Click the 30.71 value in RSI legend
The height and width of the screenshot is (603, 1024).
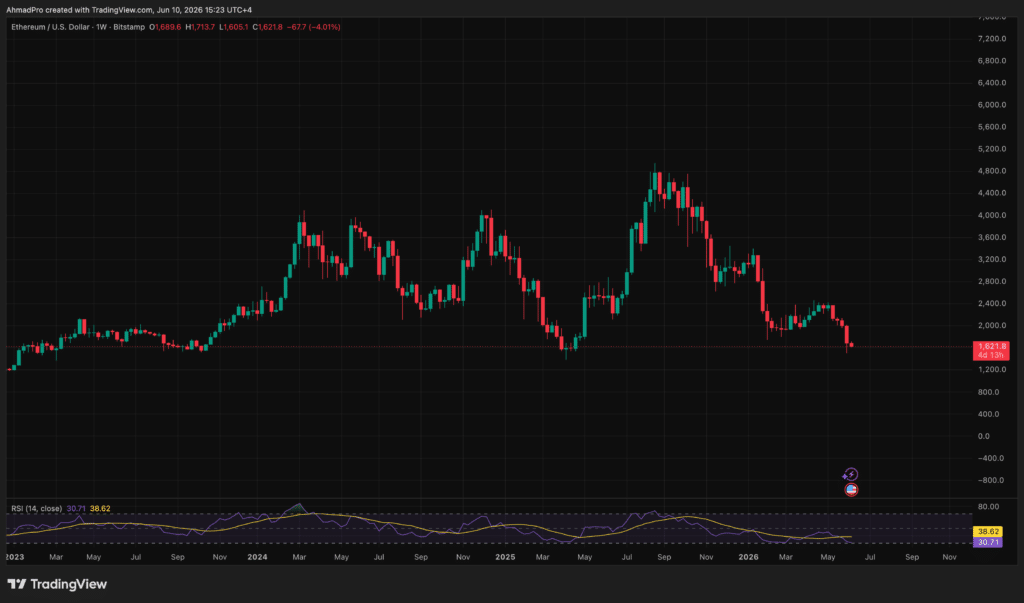[76, 508]
